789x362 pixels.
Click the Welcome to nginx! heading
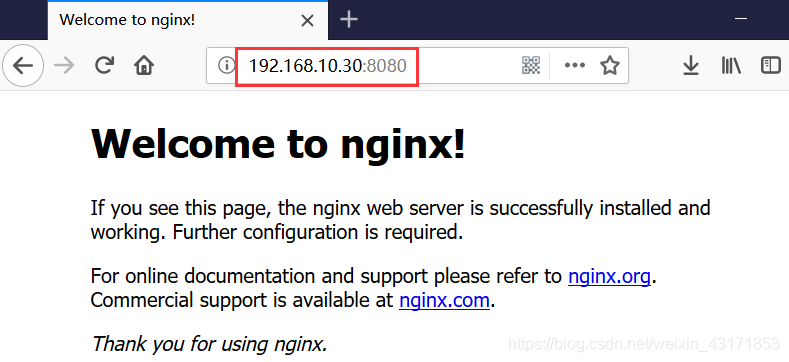coord(278,143)
